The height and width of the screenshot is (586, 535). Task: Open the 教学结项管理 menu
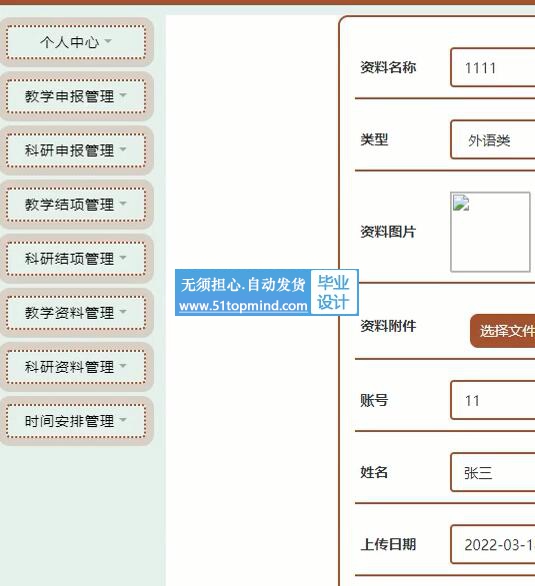pos(76,204)
